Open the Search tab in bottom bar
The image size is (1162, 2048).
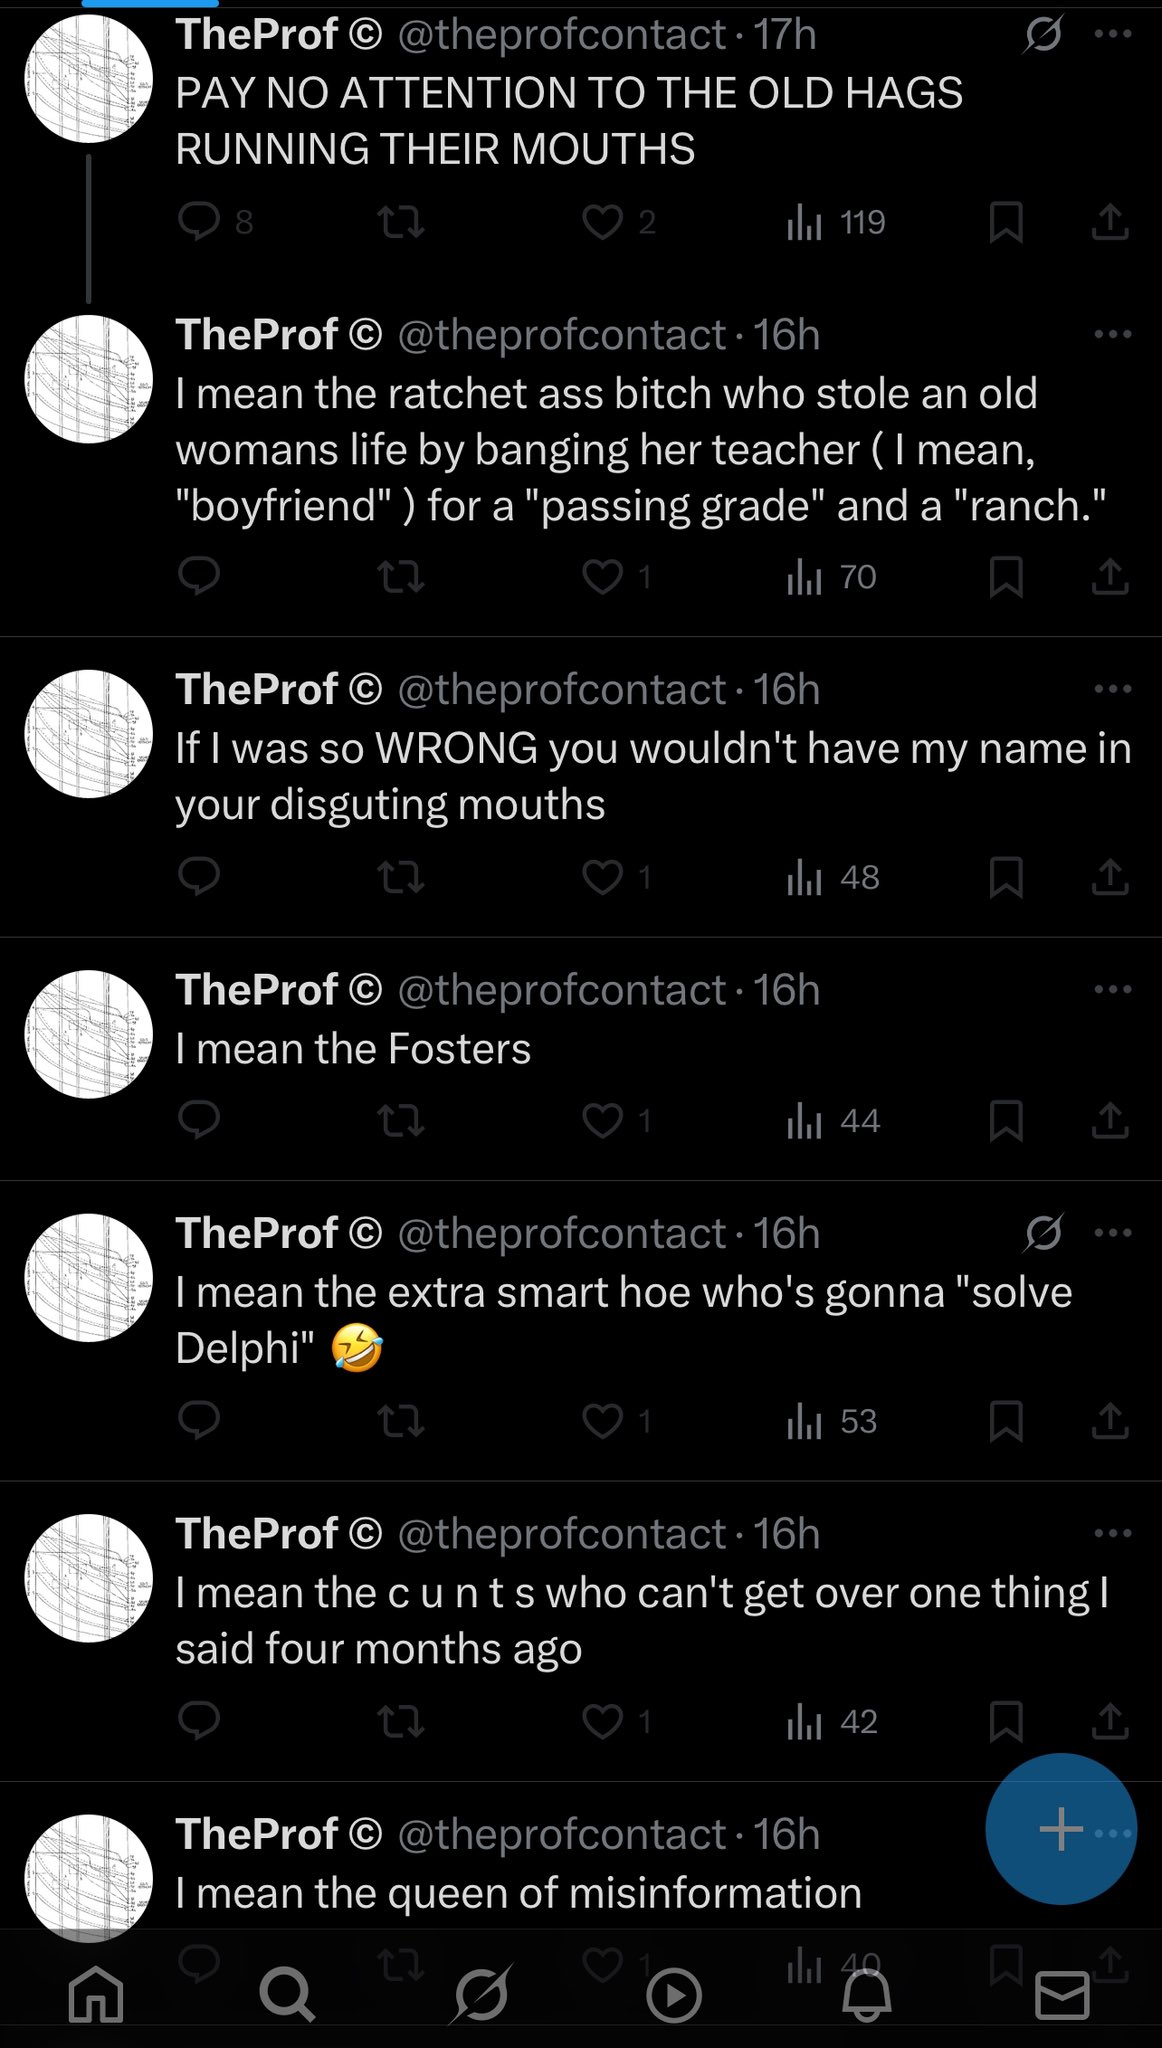pos(287,1996)
